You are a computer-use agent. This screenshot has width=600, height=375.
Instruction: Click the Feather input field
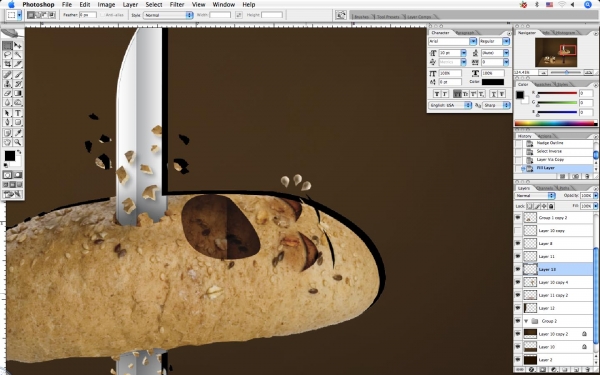(x=88, y=15)
